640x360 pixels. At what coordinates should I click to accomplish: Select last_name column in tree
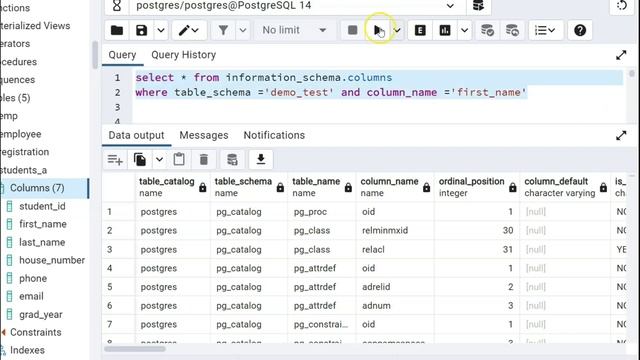[42, 242]
